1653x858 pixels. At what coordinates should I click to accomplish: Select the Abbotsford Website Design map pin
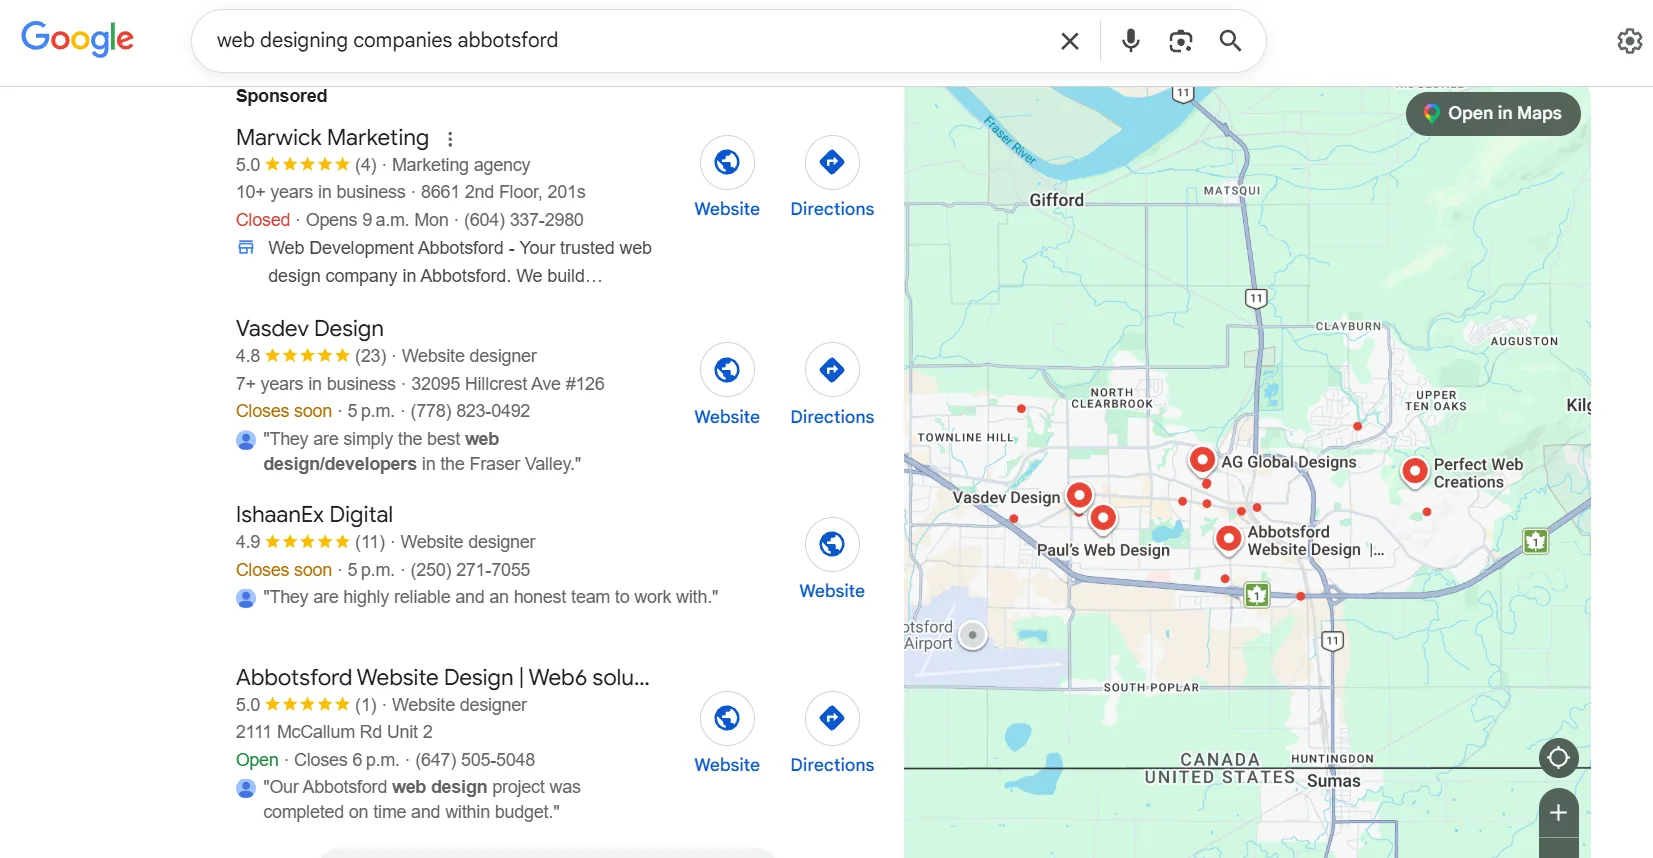pyautogui.click(x=1228, y=539)
